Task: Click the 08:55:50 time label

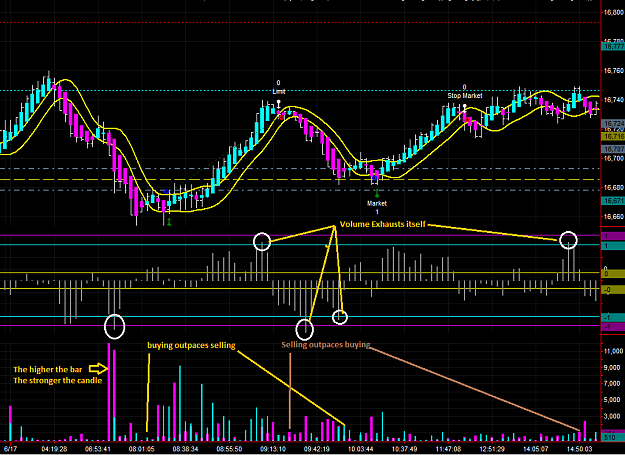Action: point(229,449)
